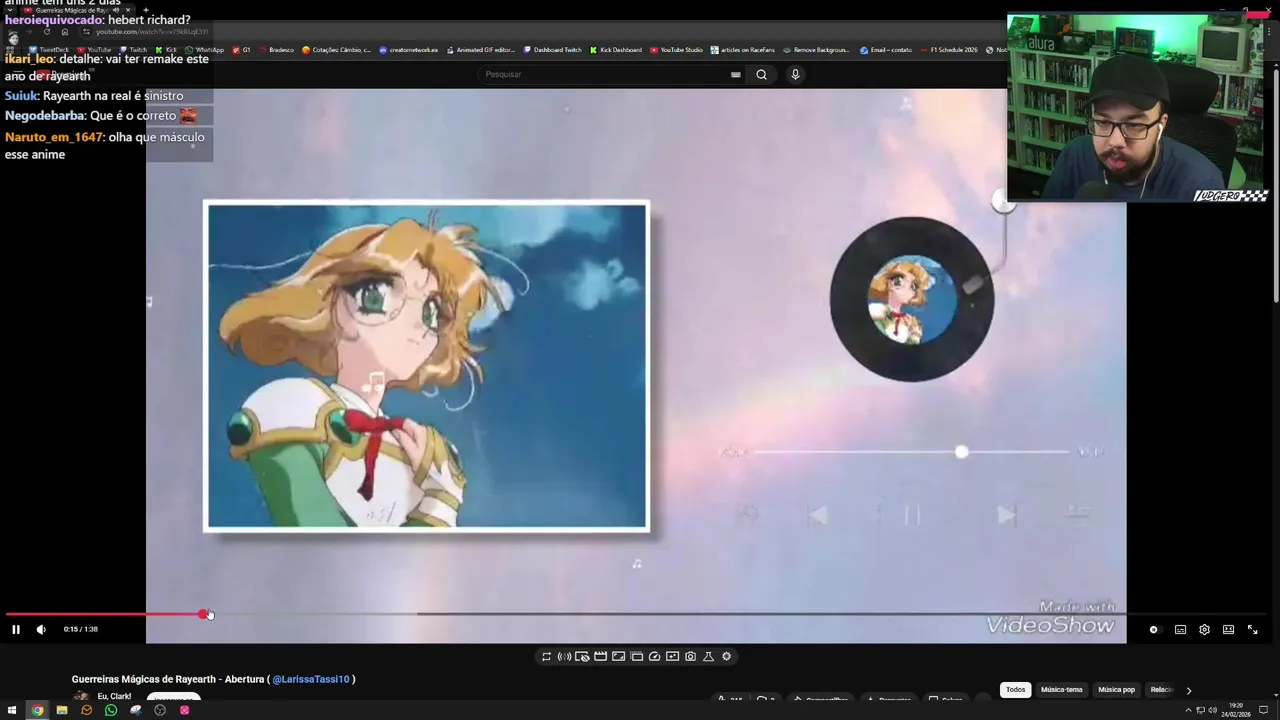Viewport: 1280px width, 720px height.
Task: Open the F1 Schedule 2026 bookmark
Action: 948,50
